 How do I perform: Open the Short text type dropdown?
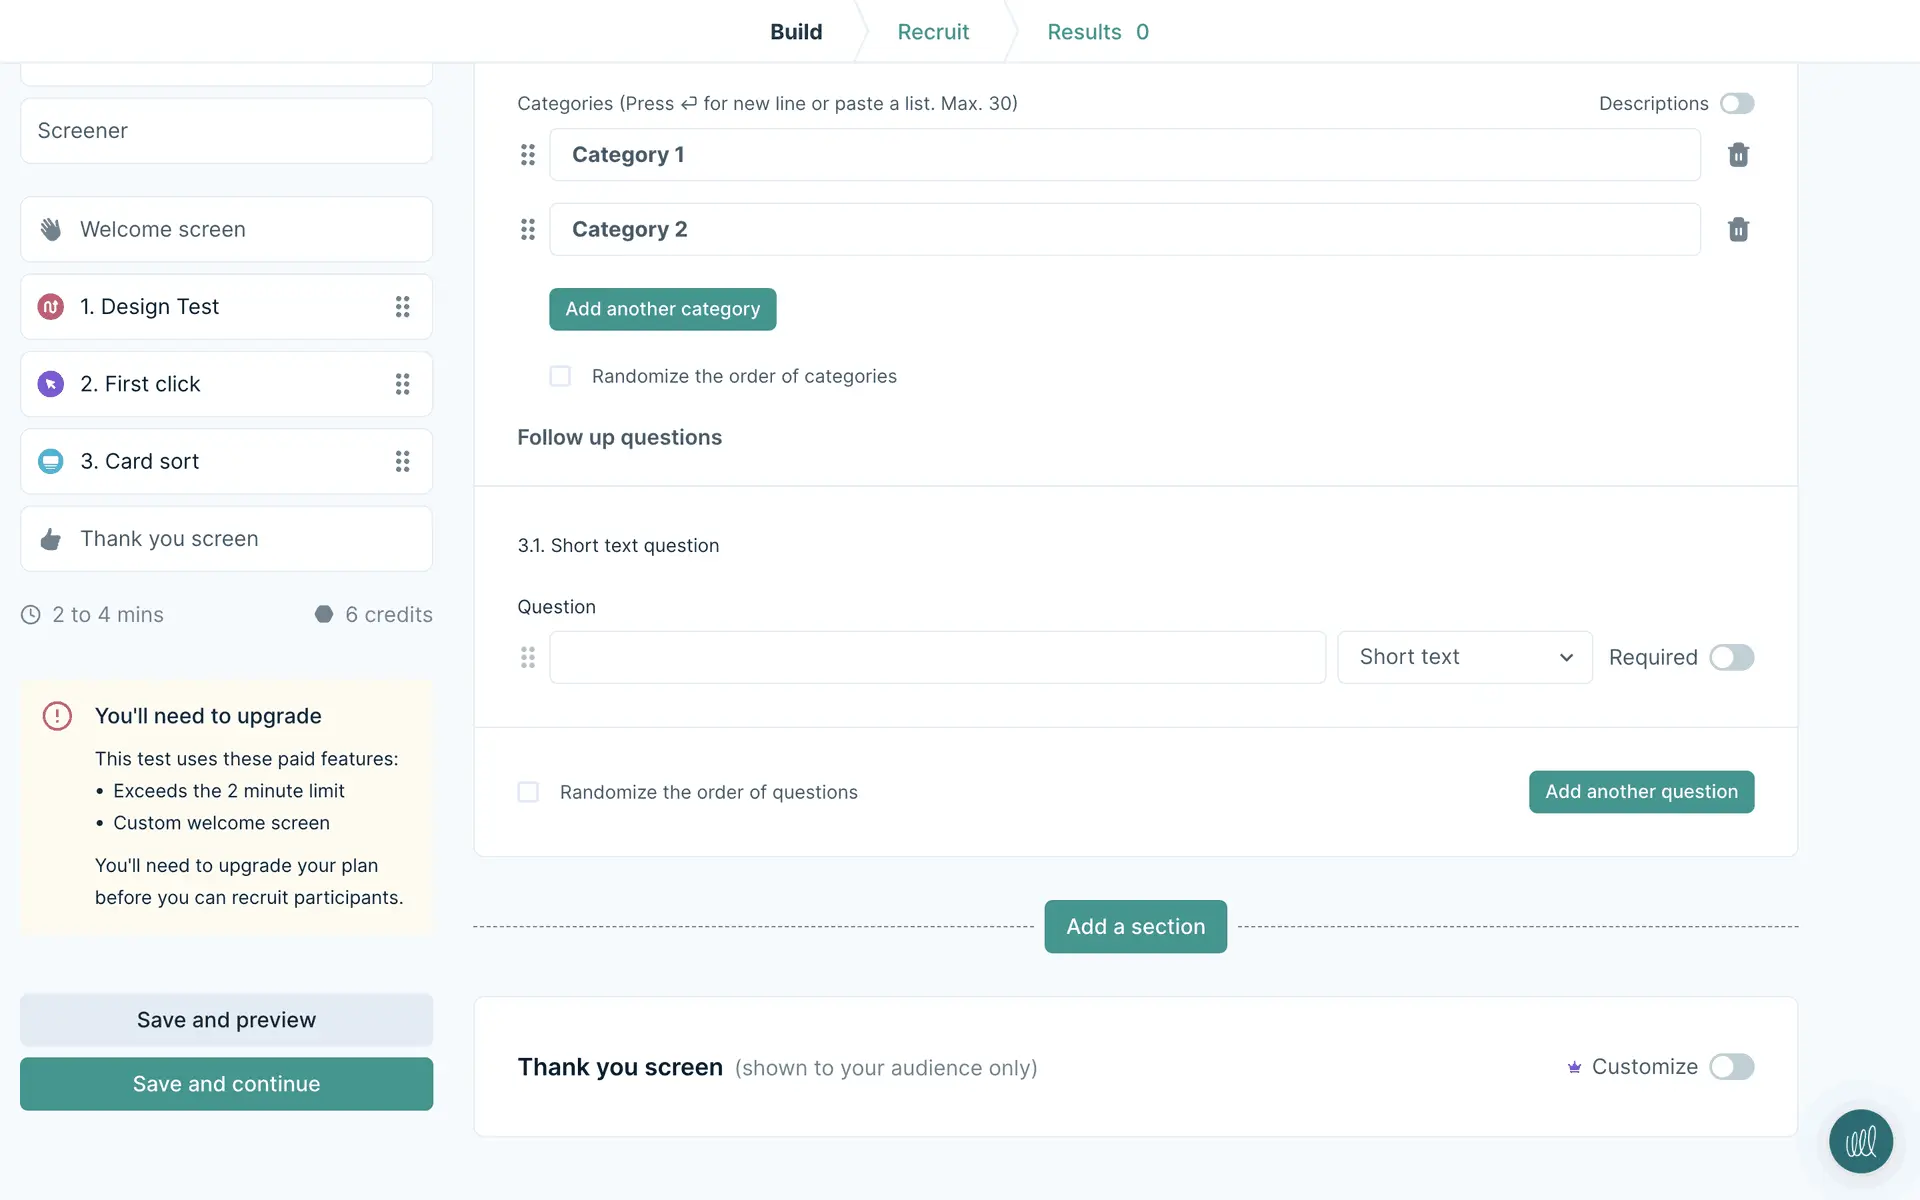point(1464,657)
